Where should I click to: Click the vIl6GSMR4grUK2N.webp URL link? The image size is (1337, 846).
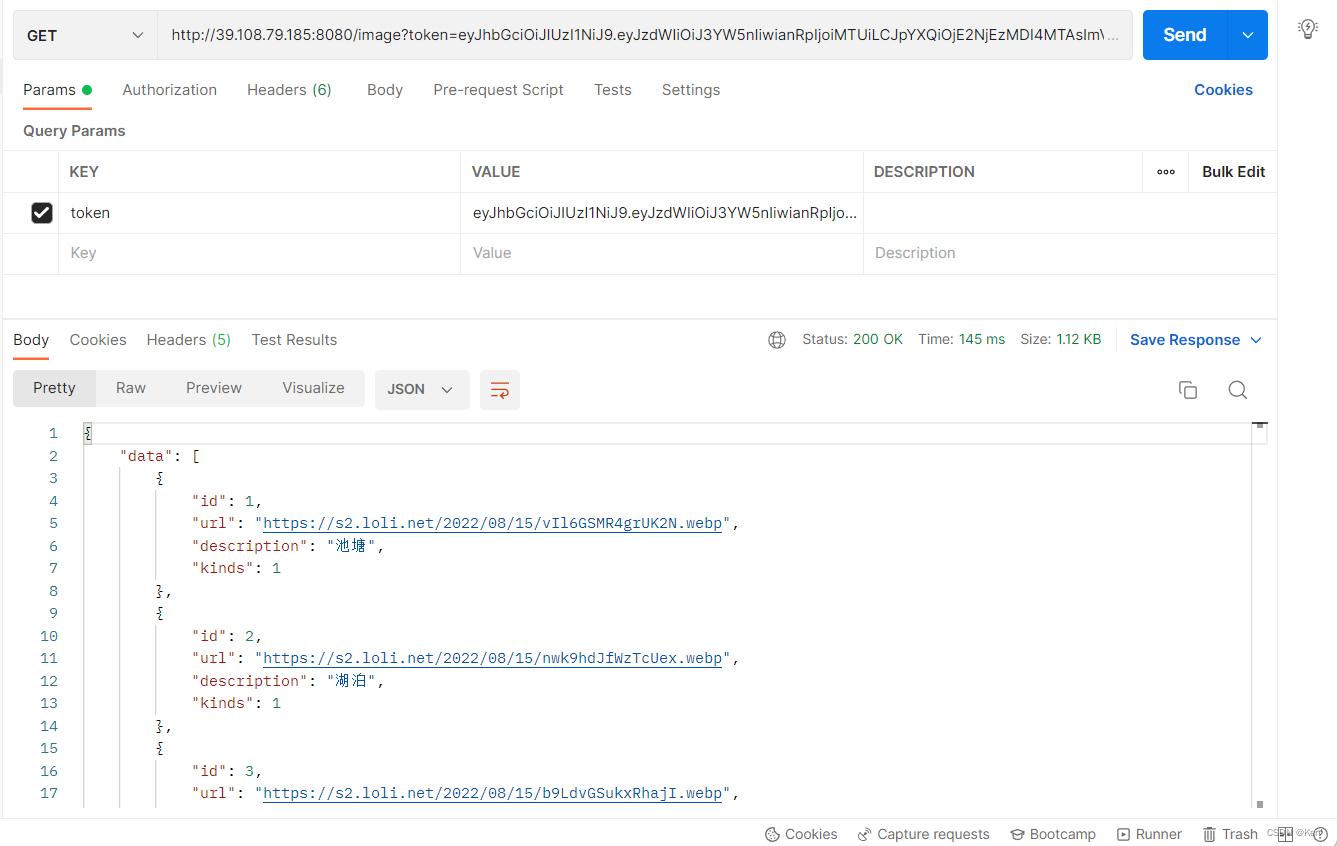coord(490,523)
